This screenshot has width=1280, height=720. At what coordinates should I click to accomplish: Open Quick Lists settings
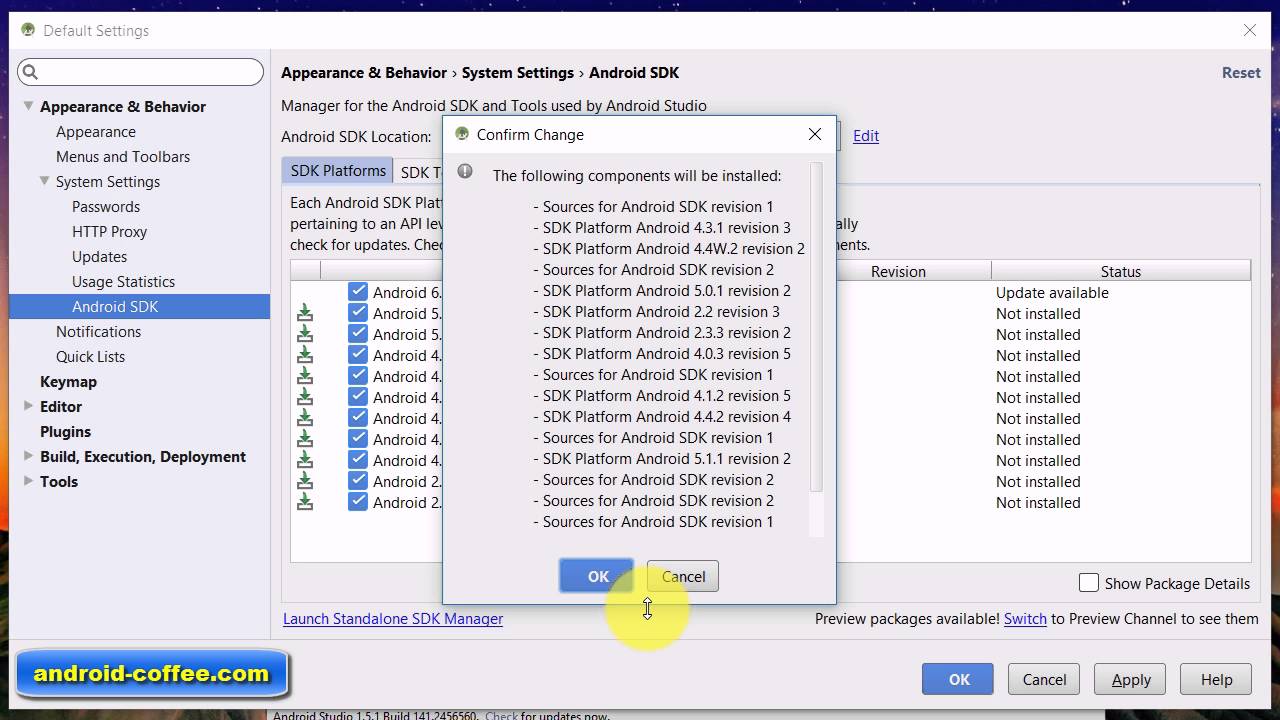[90, 356]
